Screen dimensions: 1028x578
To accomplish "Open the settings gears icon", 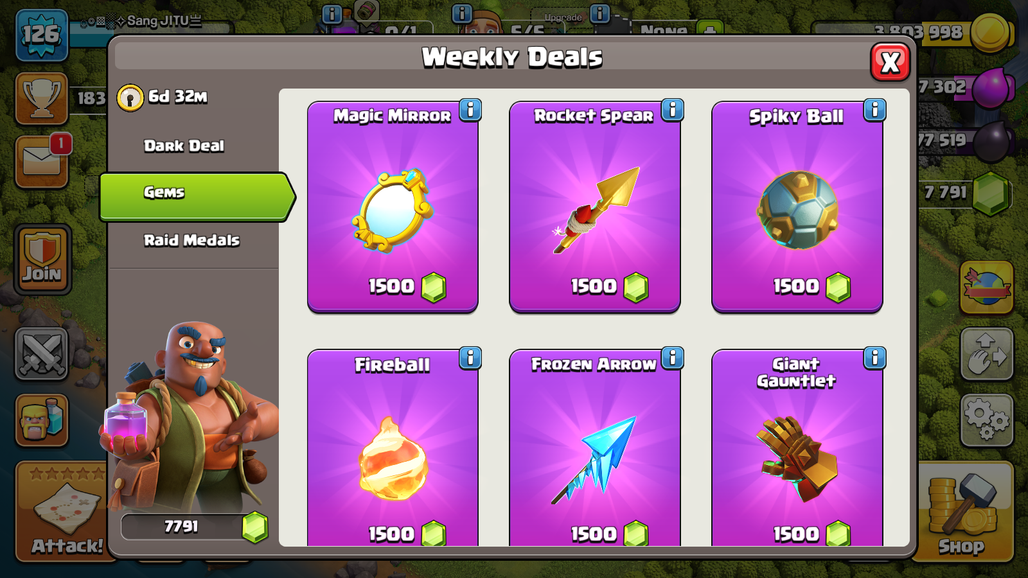I will click(987, 419).
